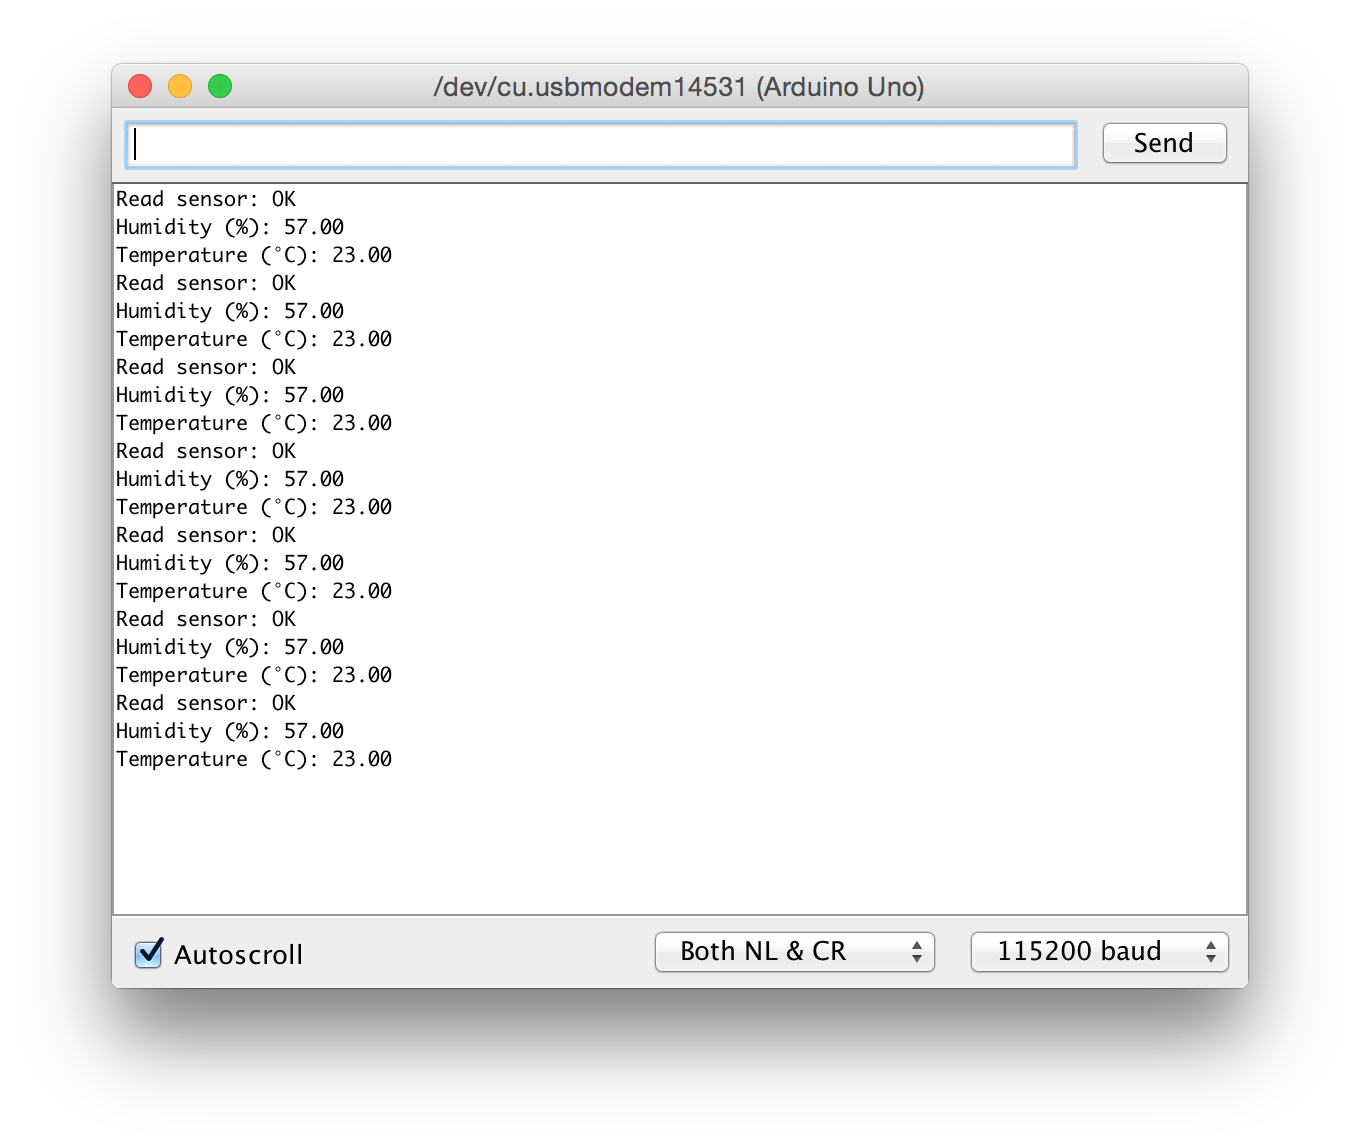Click the serial message input field

coord(600,144)
